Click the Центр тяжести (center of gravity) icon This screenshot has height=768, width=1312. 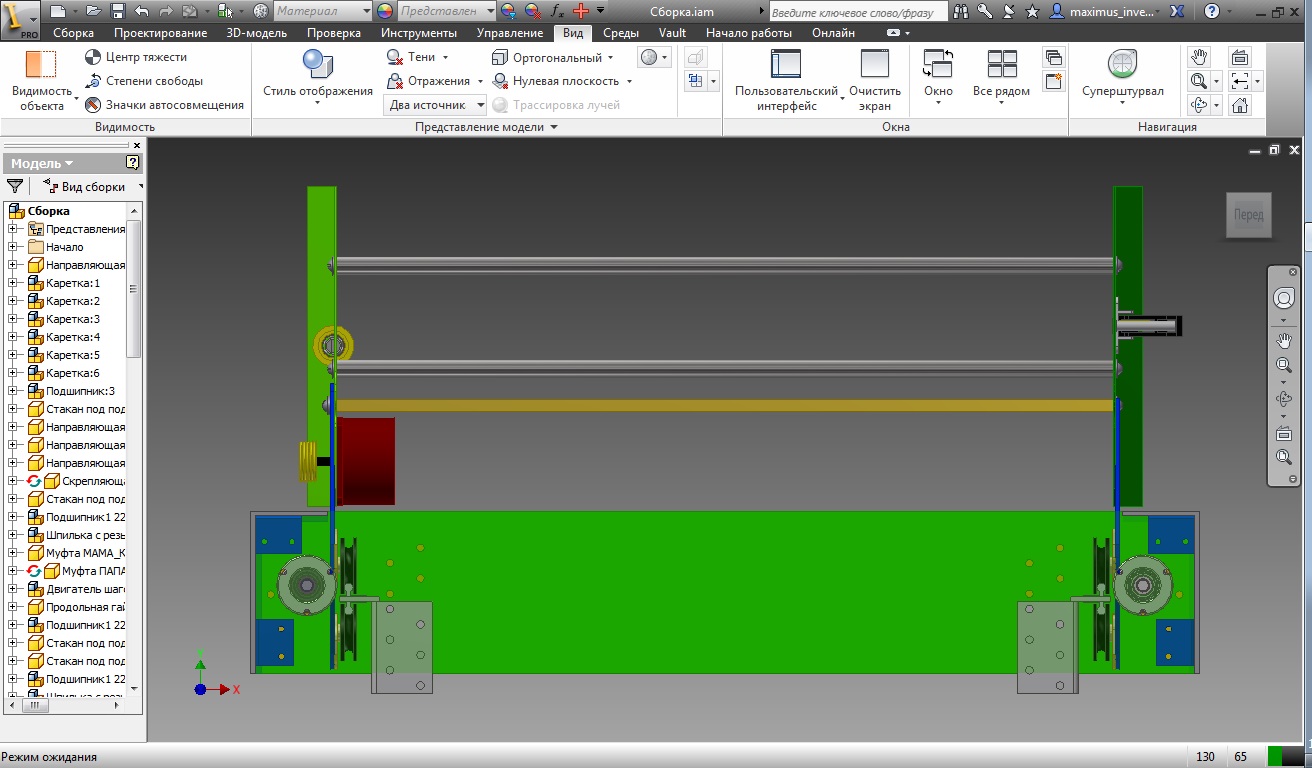click(93, 57)
